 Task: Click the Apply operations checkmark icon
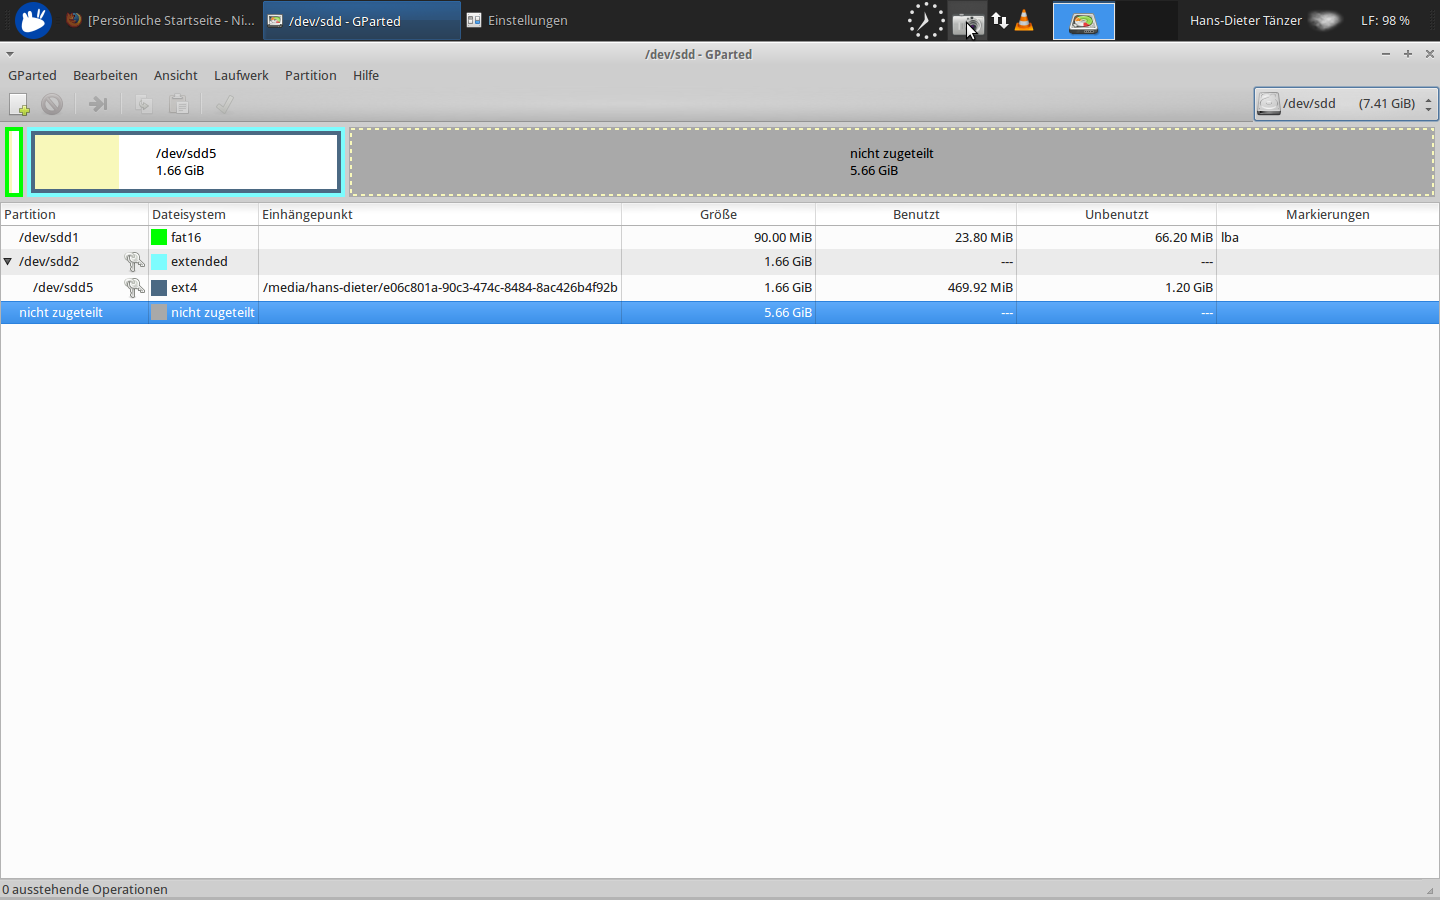[225, 104]
